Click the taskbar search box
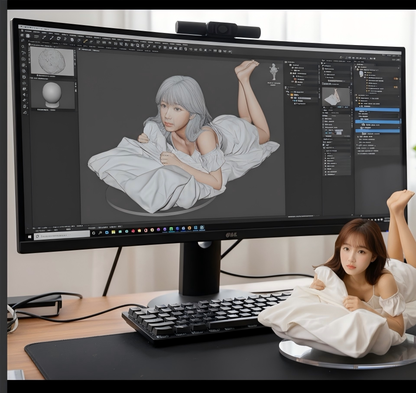 [62, 235]
